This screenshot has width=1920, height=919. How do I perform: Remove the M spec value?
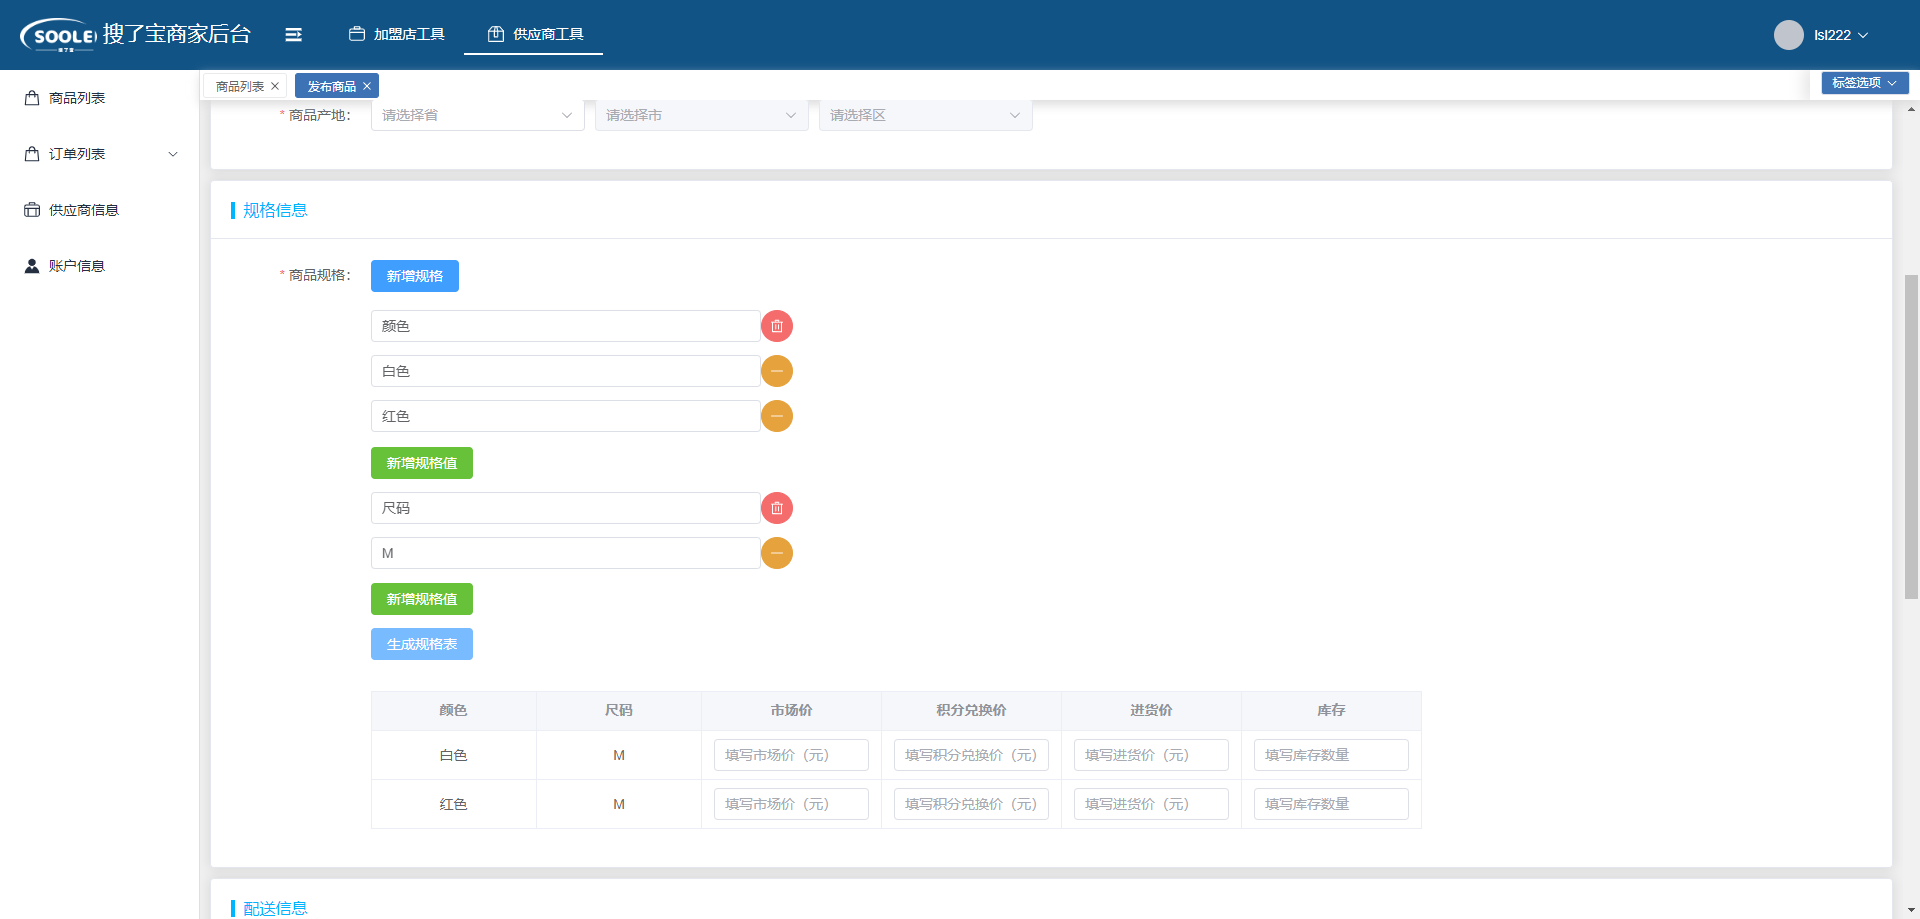click(x=777, y=553)
